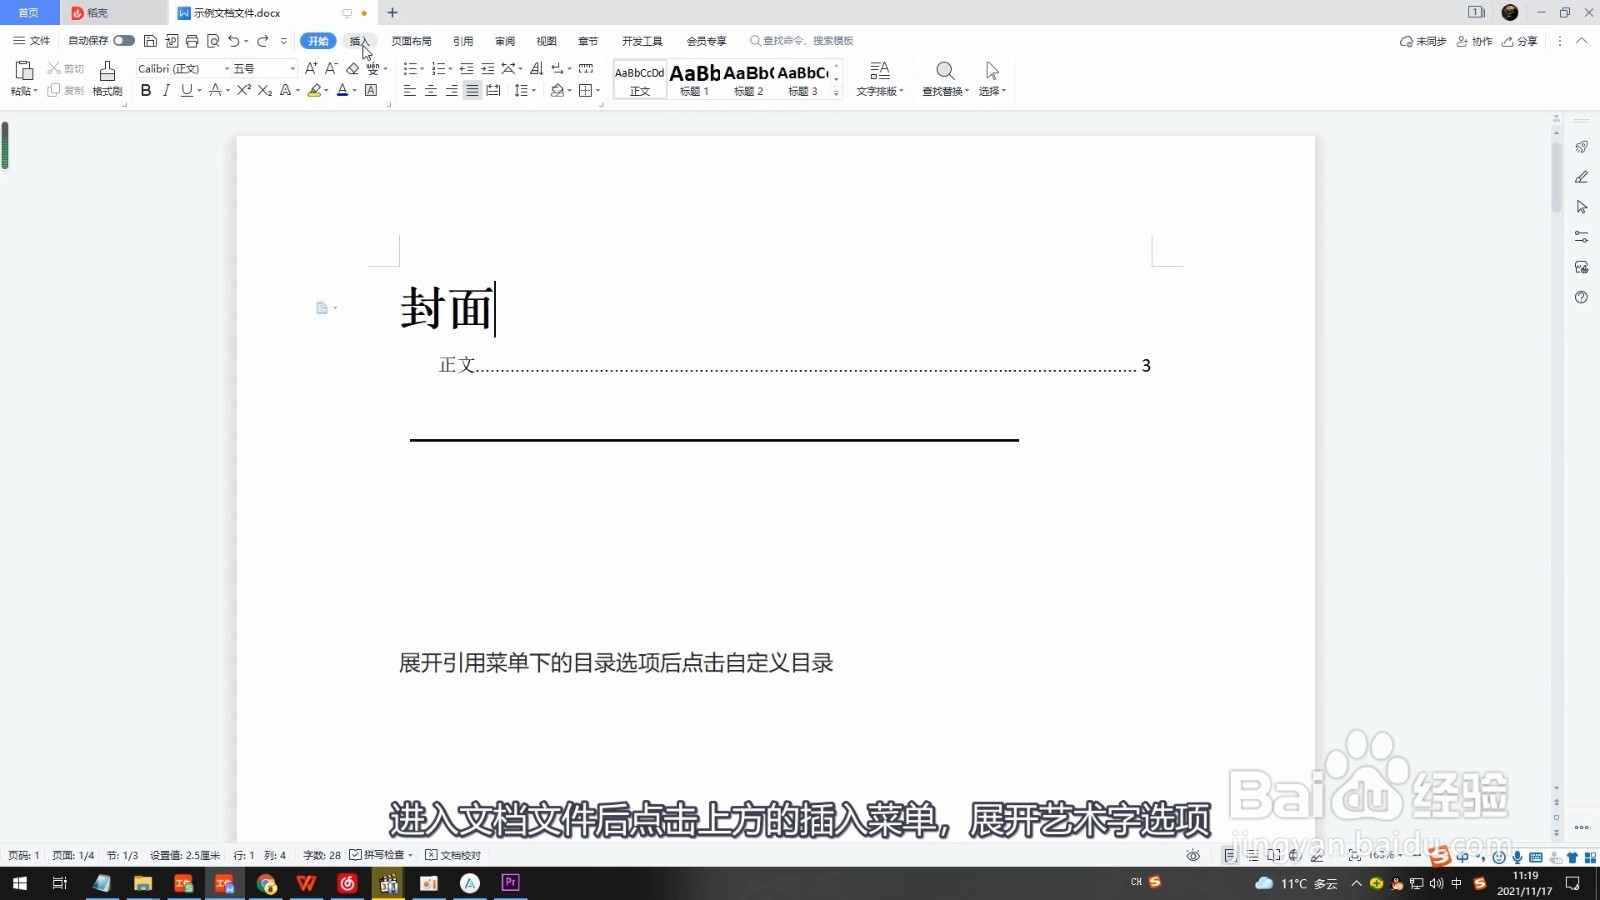
Task: Click the pen icon in right sidebar
Action: point(1581,177)
